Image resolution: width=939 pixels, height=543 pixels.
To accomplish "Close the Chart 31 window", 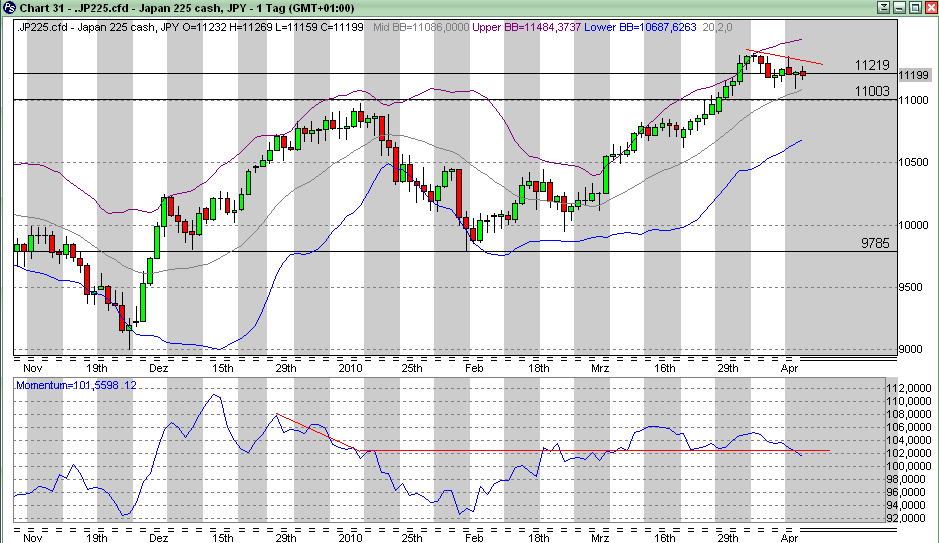I will click(x=931, y=7).
